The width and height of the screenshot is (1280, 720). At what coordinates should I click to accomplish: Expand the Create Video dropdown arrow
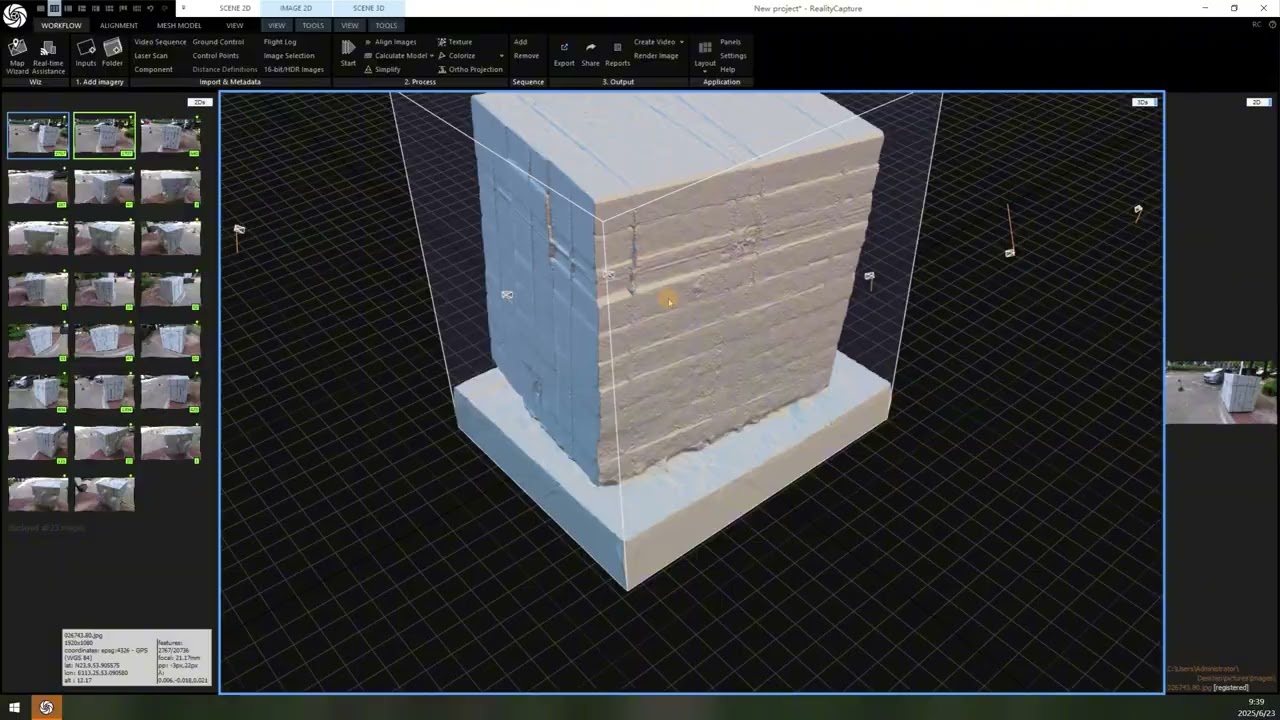tap(682, 42)
